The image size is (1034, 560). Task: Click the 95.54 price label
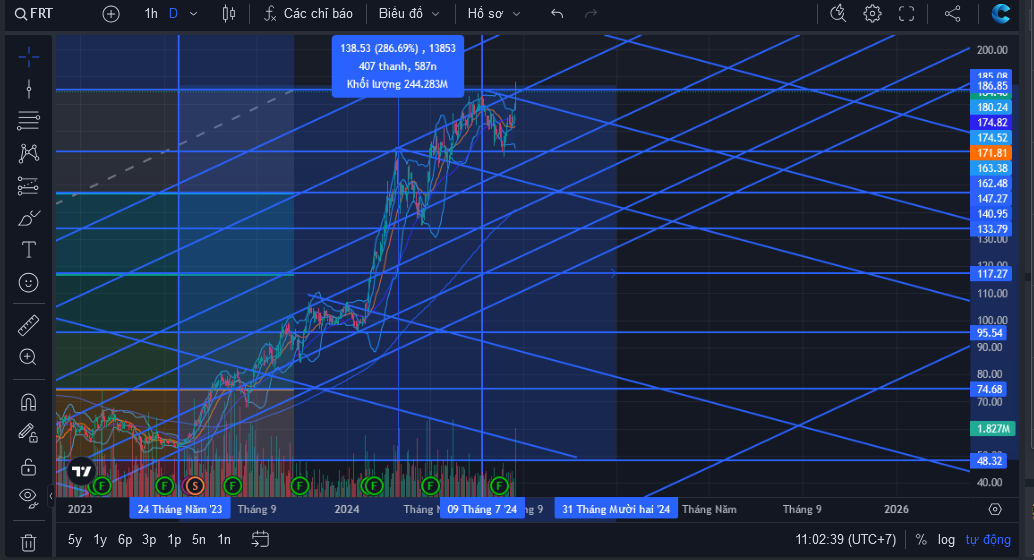(990, 333)
